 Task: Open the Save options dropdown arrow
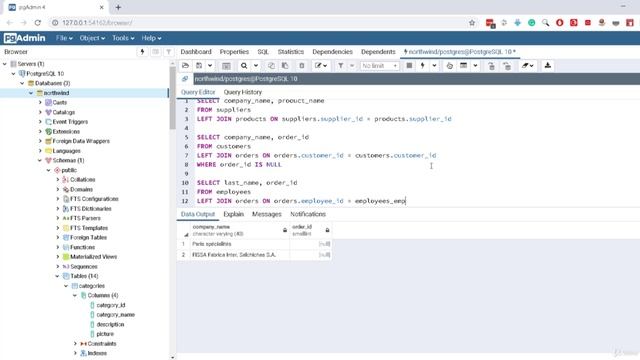point(210,66)
